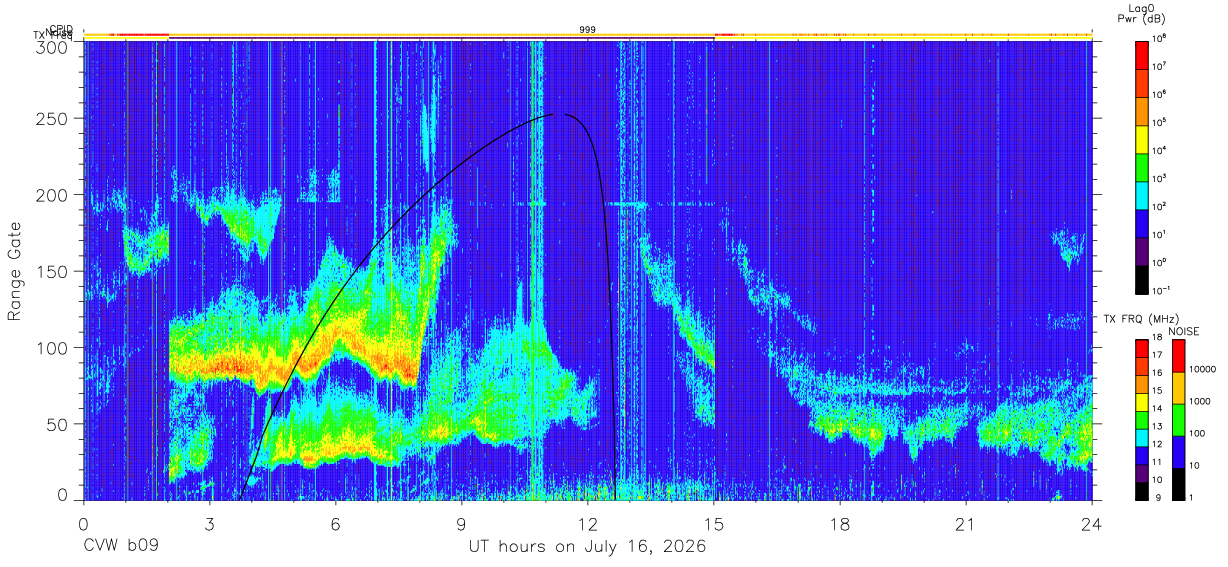Click the 'UT hours on July 16, 2026' label
The width and height of the screenshot is (1228, 567).
pyautogui.click(x=587, y=547)
